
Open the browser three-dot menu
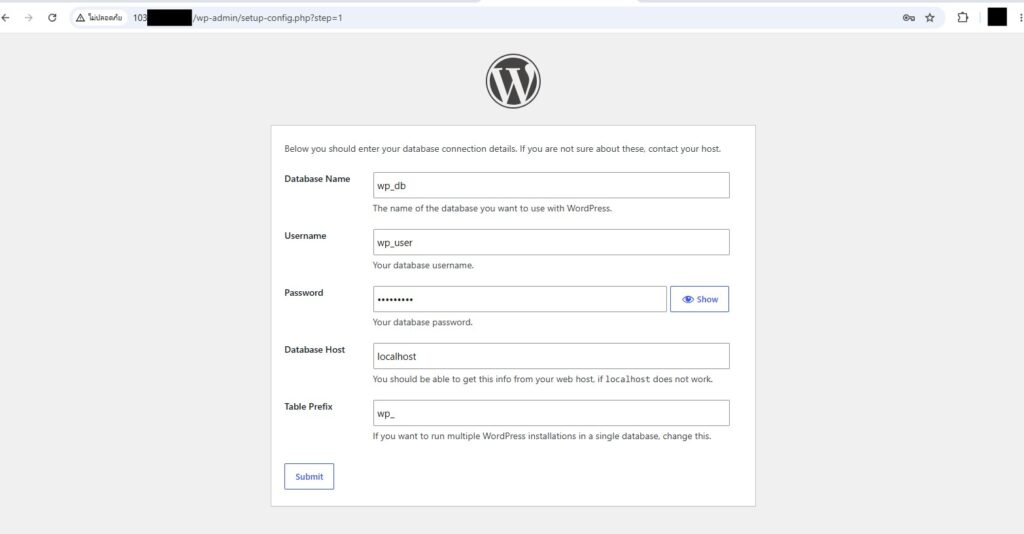[1020, 18]
